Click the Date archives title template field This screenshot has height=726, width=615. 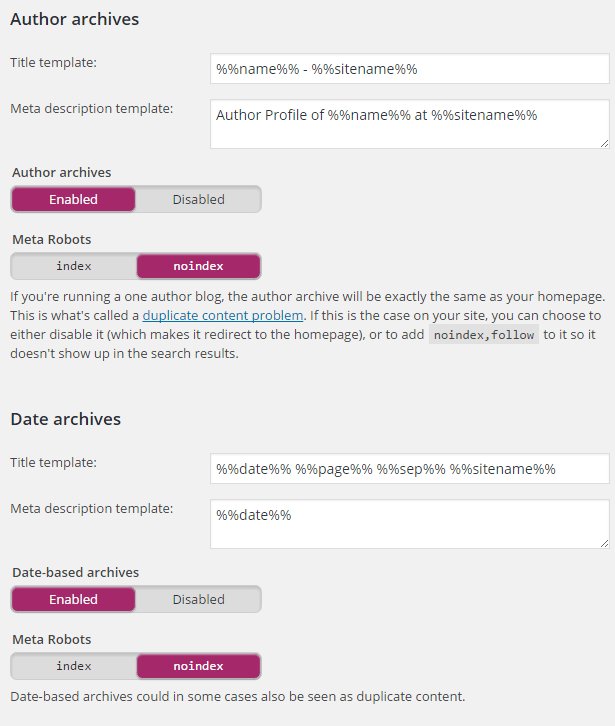410,469
